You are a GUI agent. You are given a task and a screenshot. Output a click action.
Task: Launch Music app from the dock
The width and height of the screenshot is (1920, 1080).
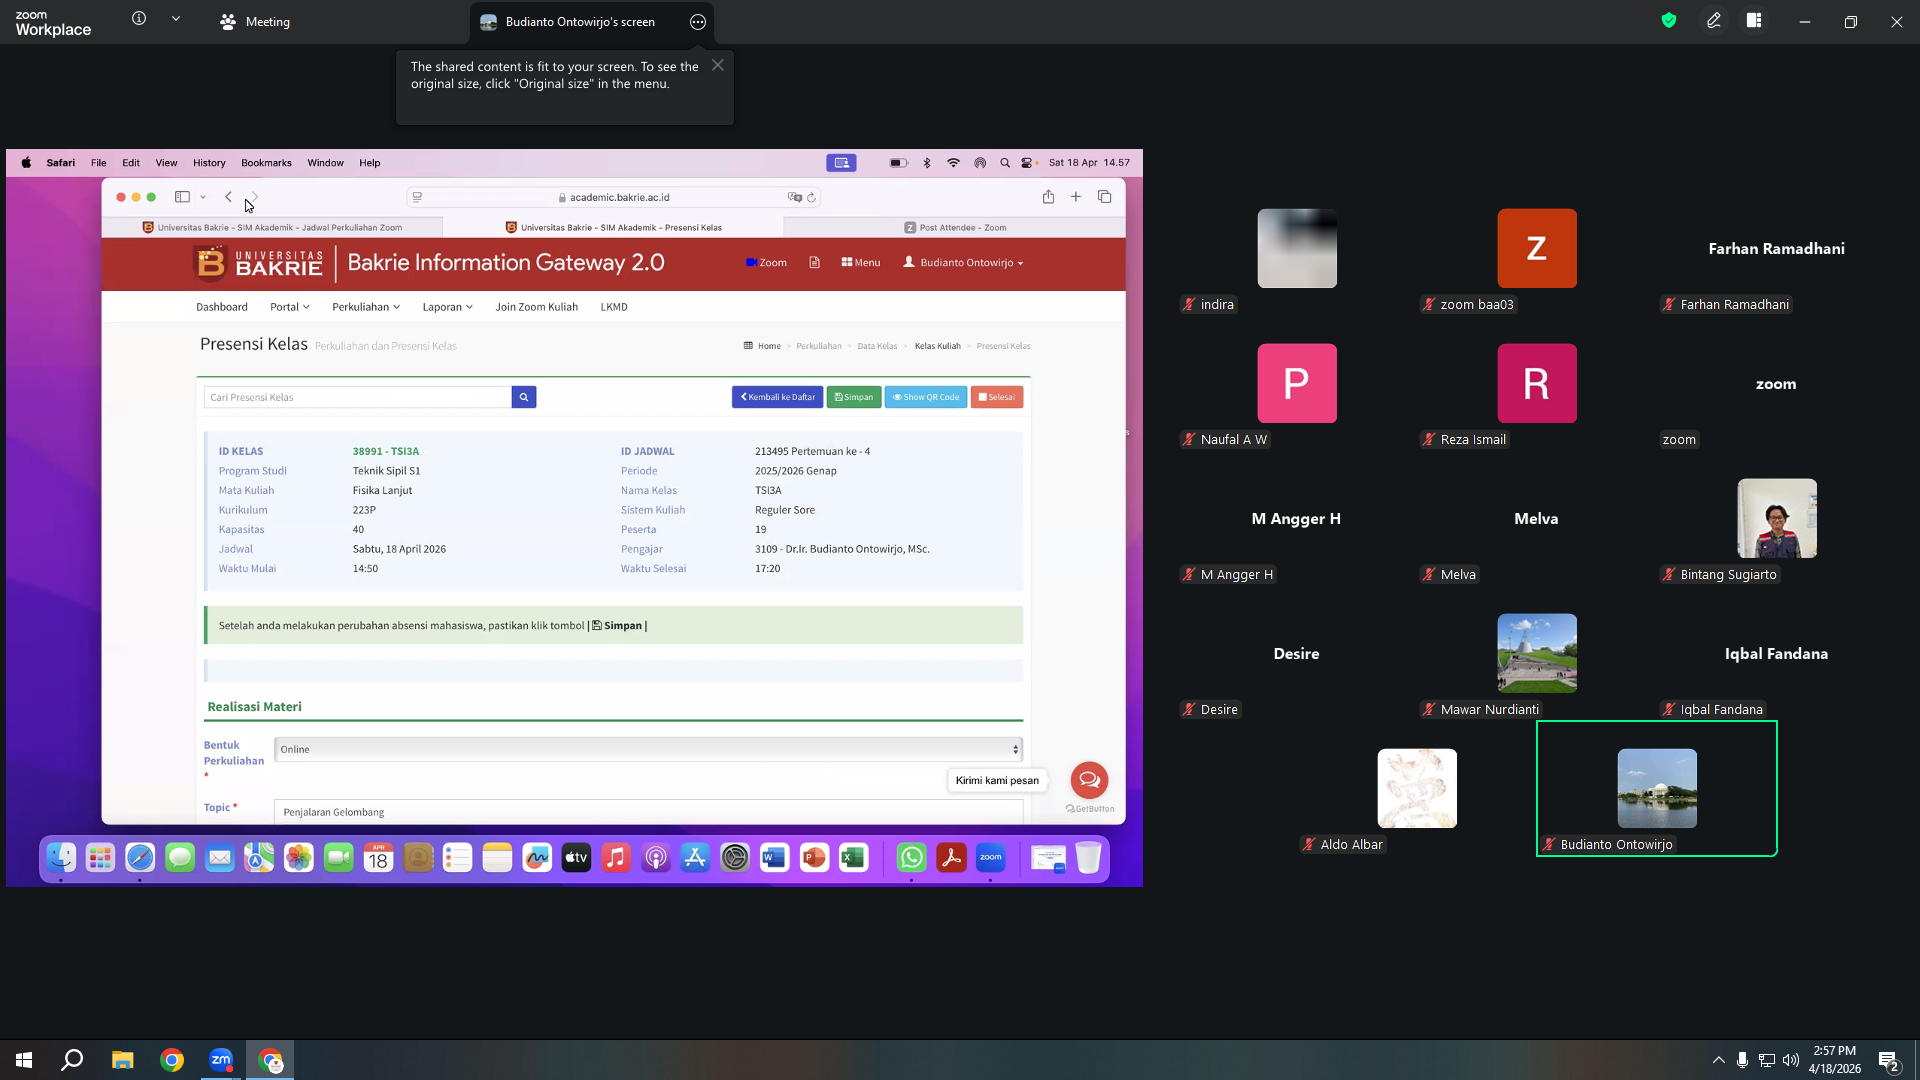616,858
